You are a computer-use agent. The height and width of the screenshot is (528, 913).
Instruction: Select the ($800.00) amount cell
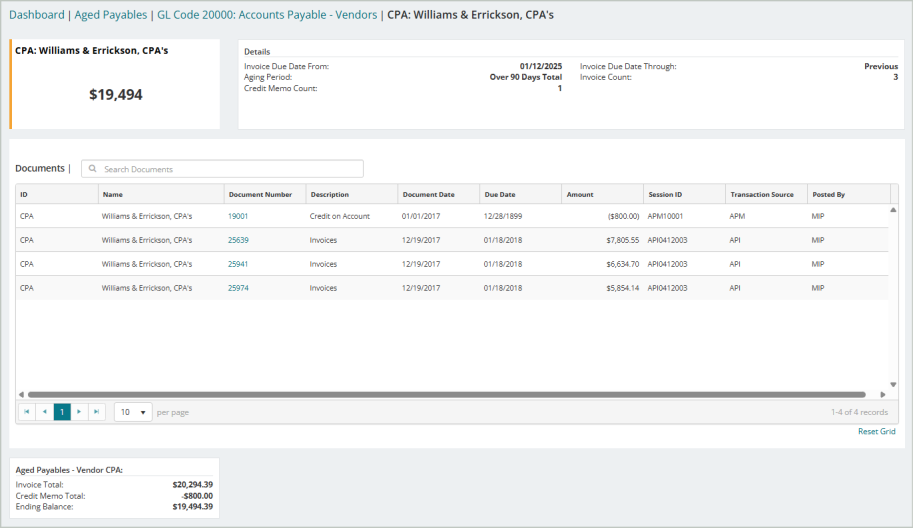point(603,216)
